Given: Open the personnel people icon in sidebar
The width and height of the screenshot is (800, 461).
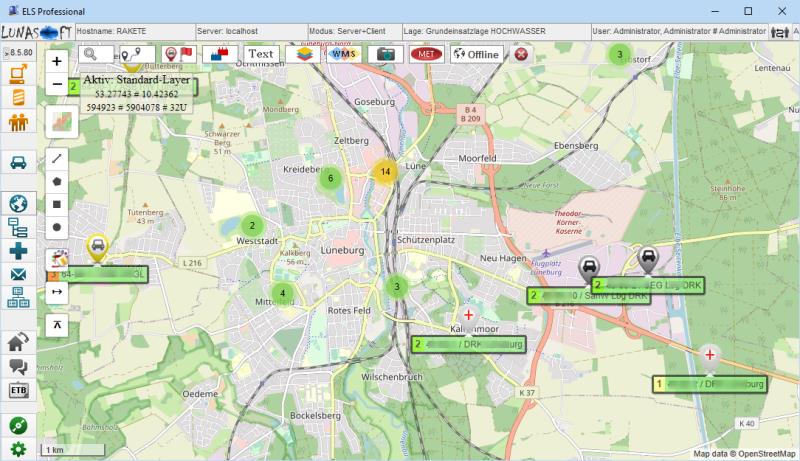Looking at the screenshot, I should point(18,122).
